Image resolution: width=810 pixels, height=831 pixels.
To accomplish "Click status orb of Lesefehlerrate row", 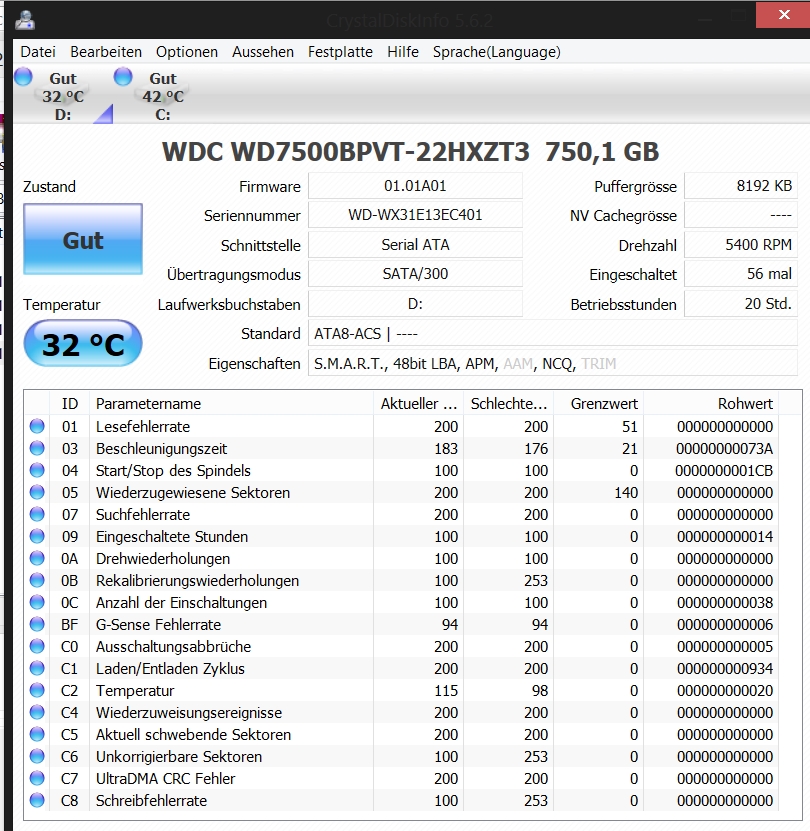I will (x=37, y=426).
